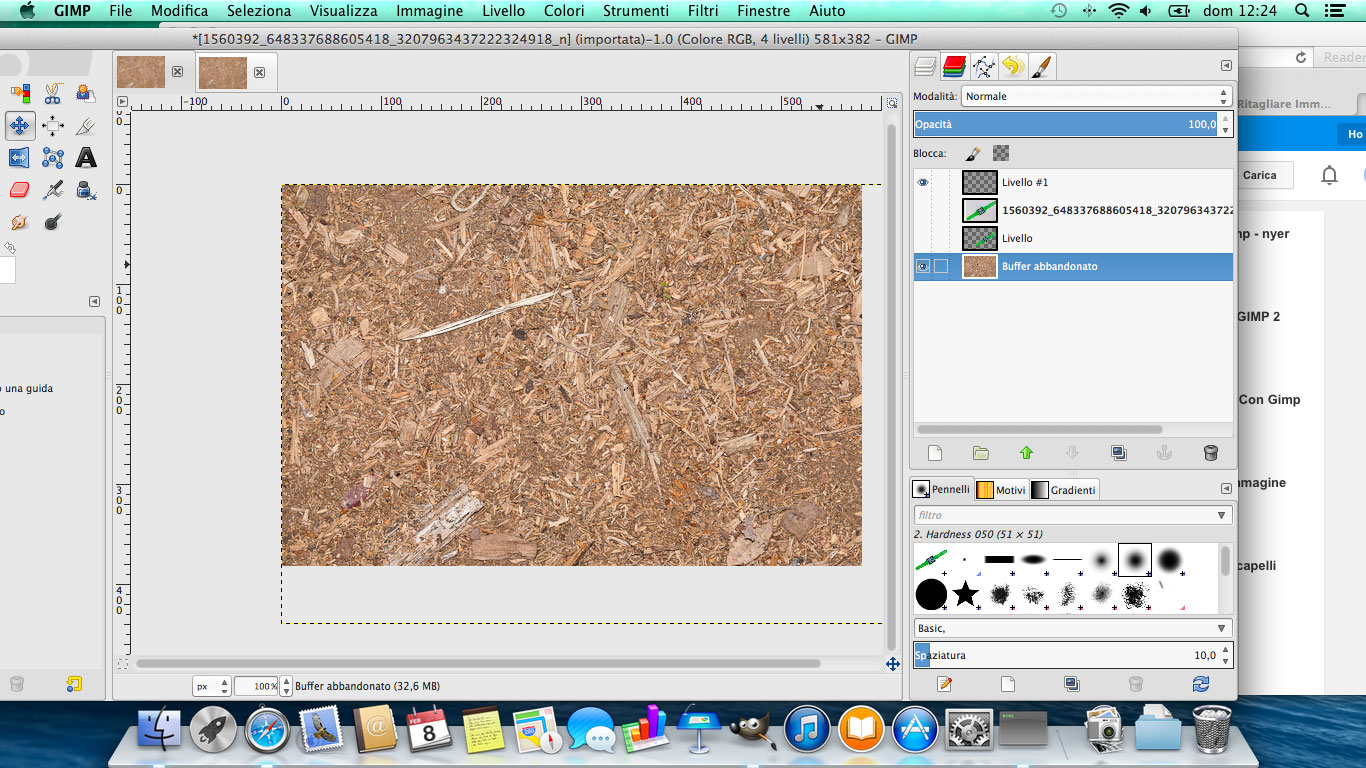This screenshot has width=1366, height=768.
Task: Open the navigation cross at canvas corner
Action: click(892, 664)
